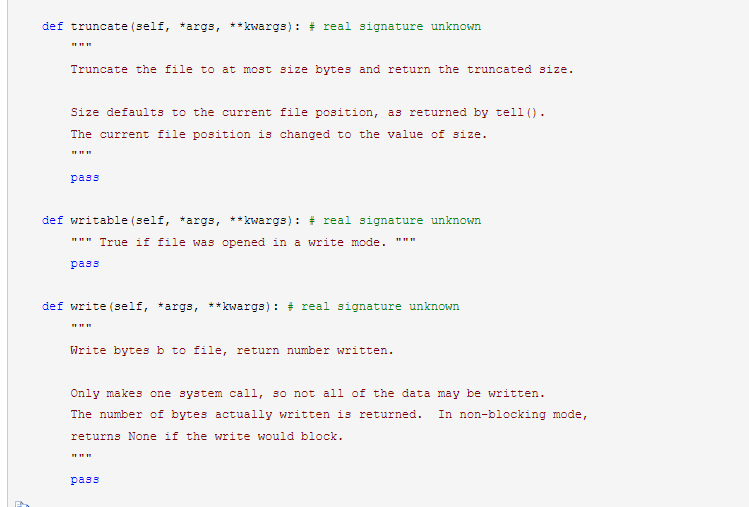This screenshot has height=507, width=749.
Task: Click the write method name in its definition
Action: [x=88, y=306]
